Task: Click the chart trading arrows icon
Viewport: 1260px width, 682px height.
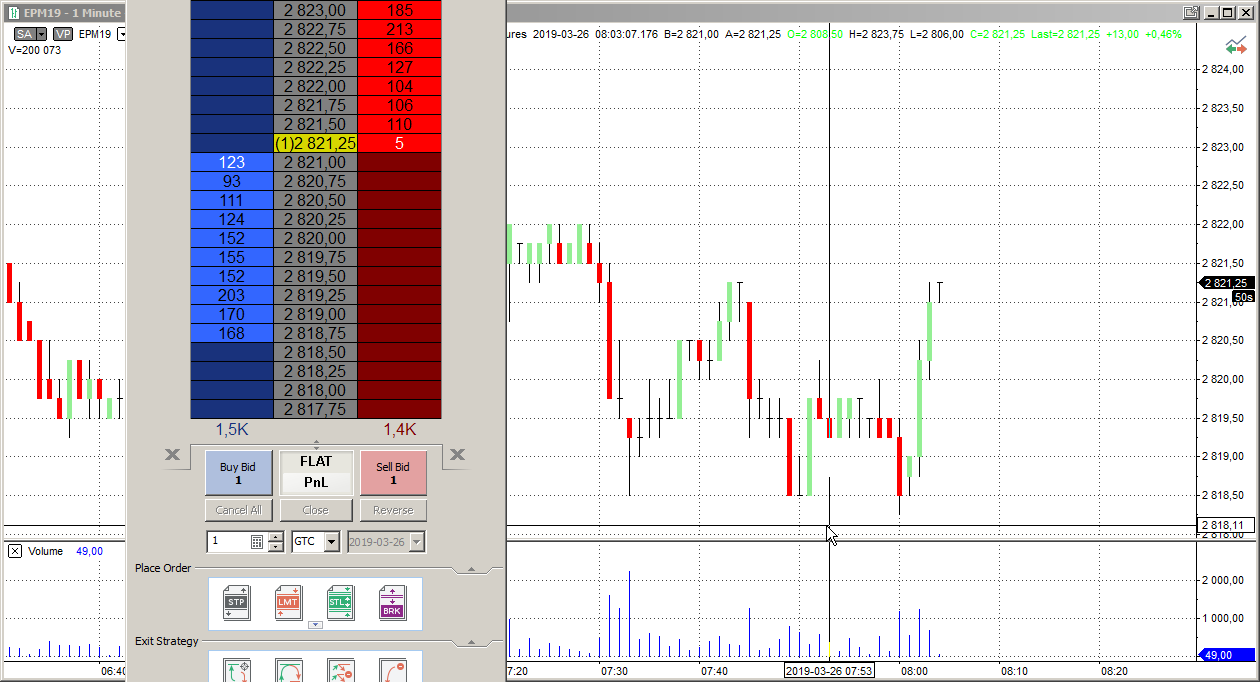Action: click(1236, 46)
